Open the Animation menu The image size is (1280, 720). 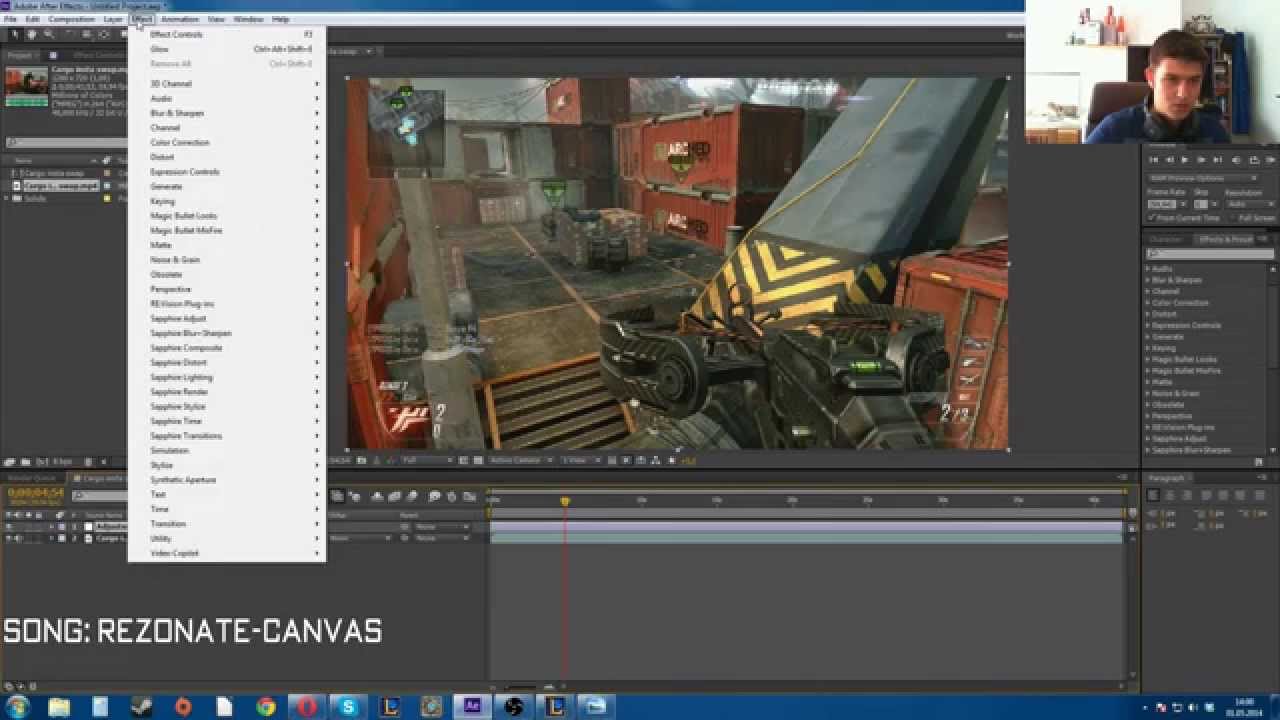(x=180, y=19)
